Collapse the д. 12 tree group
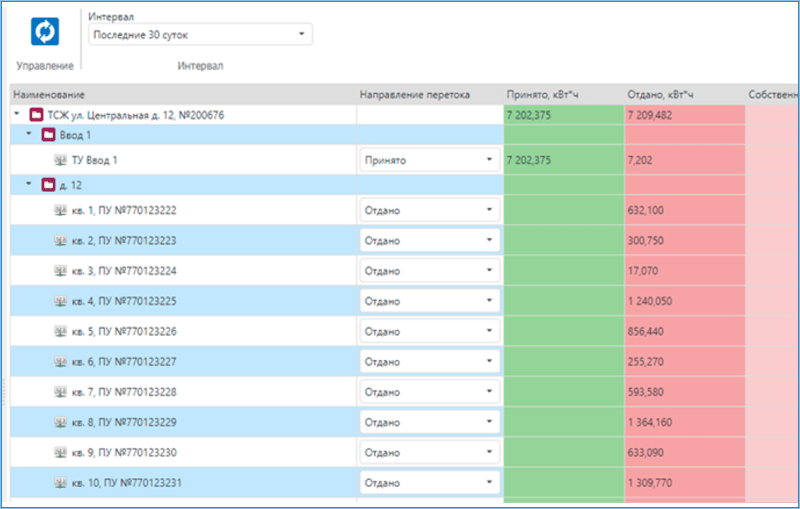The width and height of the screenshot is (800, 509). coord(29,185)
